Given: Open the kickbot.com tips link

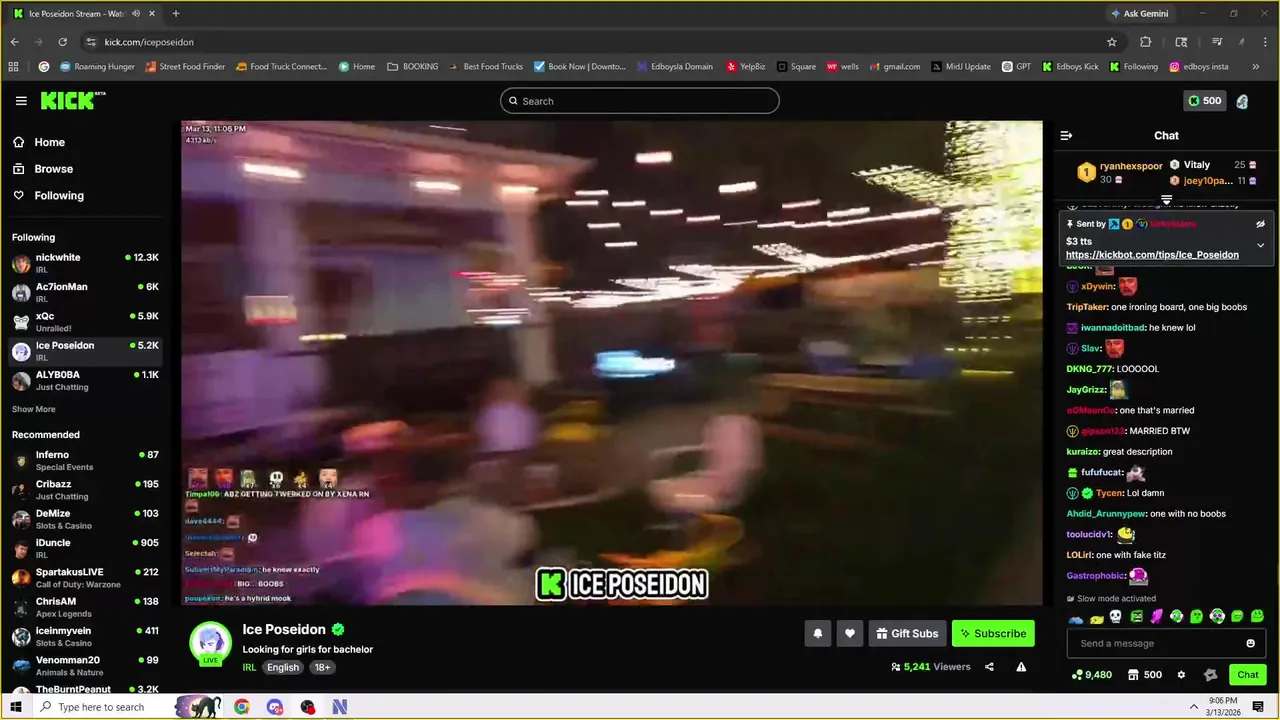Looking at the screenshot, I should pos(1152,255).
